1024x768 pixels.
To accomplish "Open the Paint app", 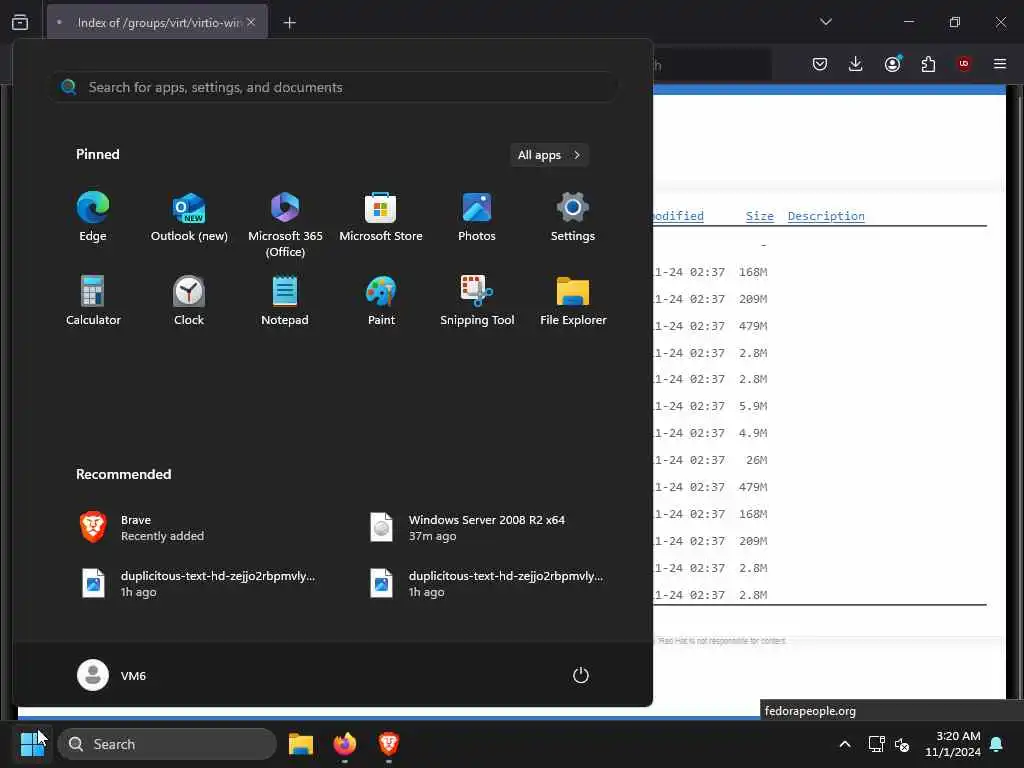I will coord(381,300).
